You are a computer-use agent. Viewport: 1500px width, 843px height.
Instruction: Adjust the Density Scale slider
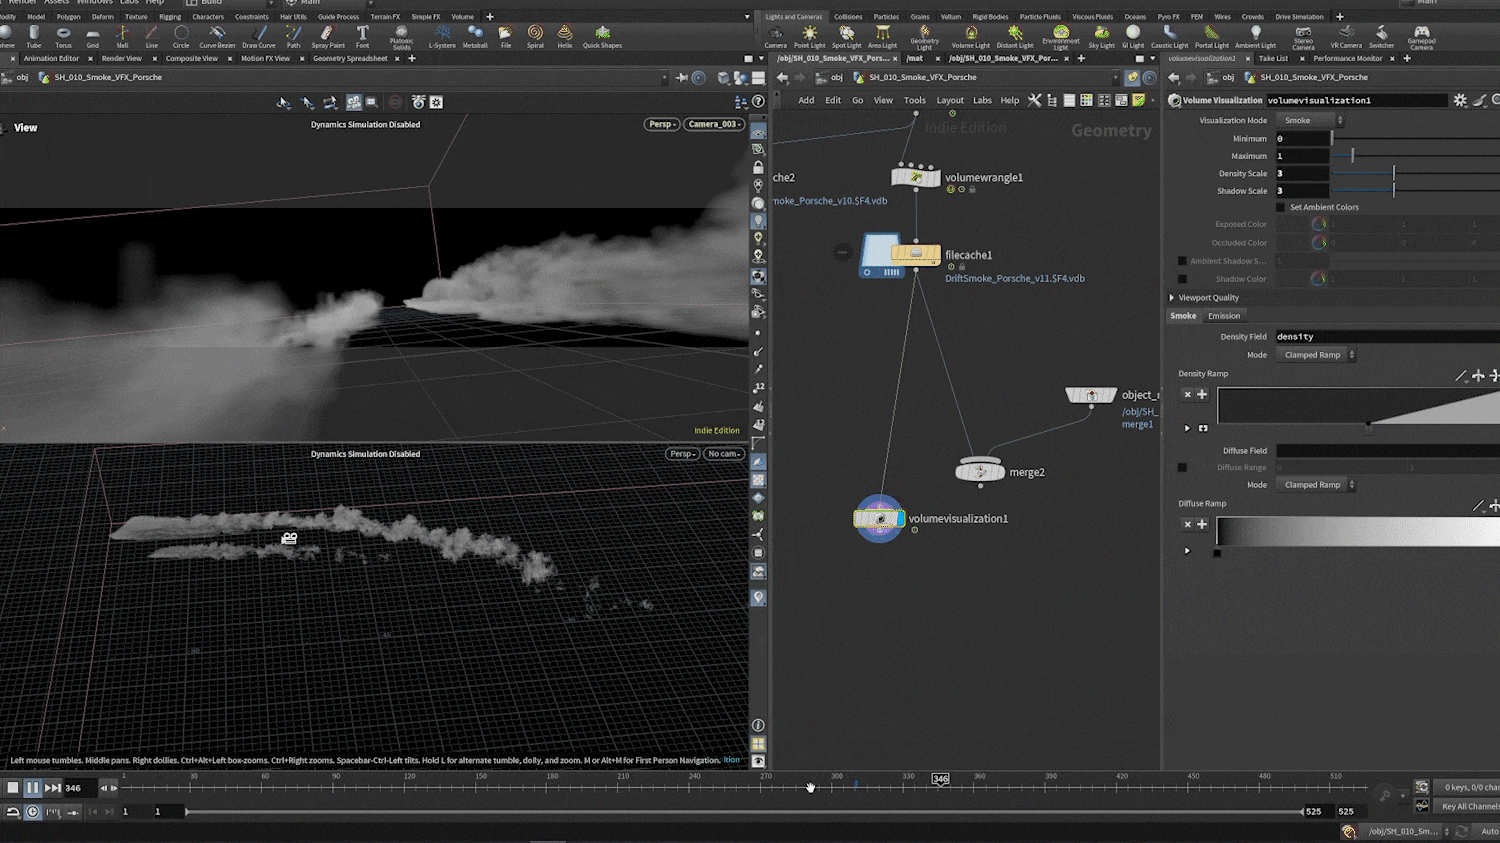tap(1415, 173)
